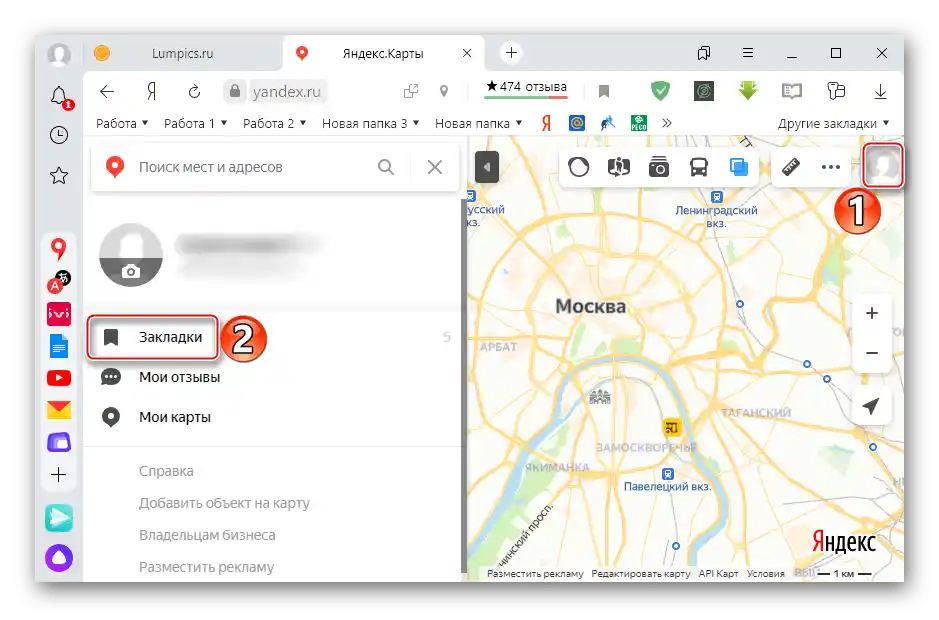Open user profile avatar on map

[883, 166]
